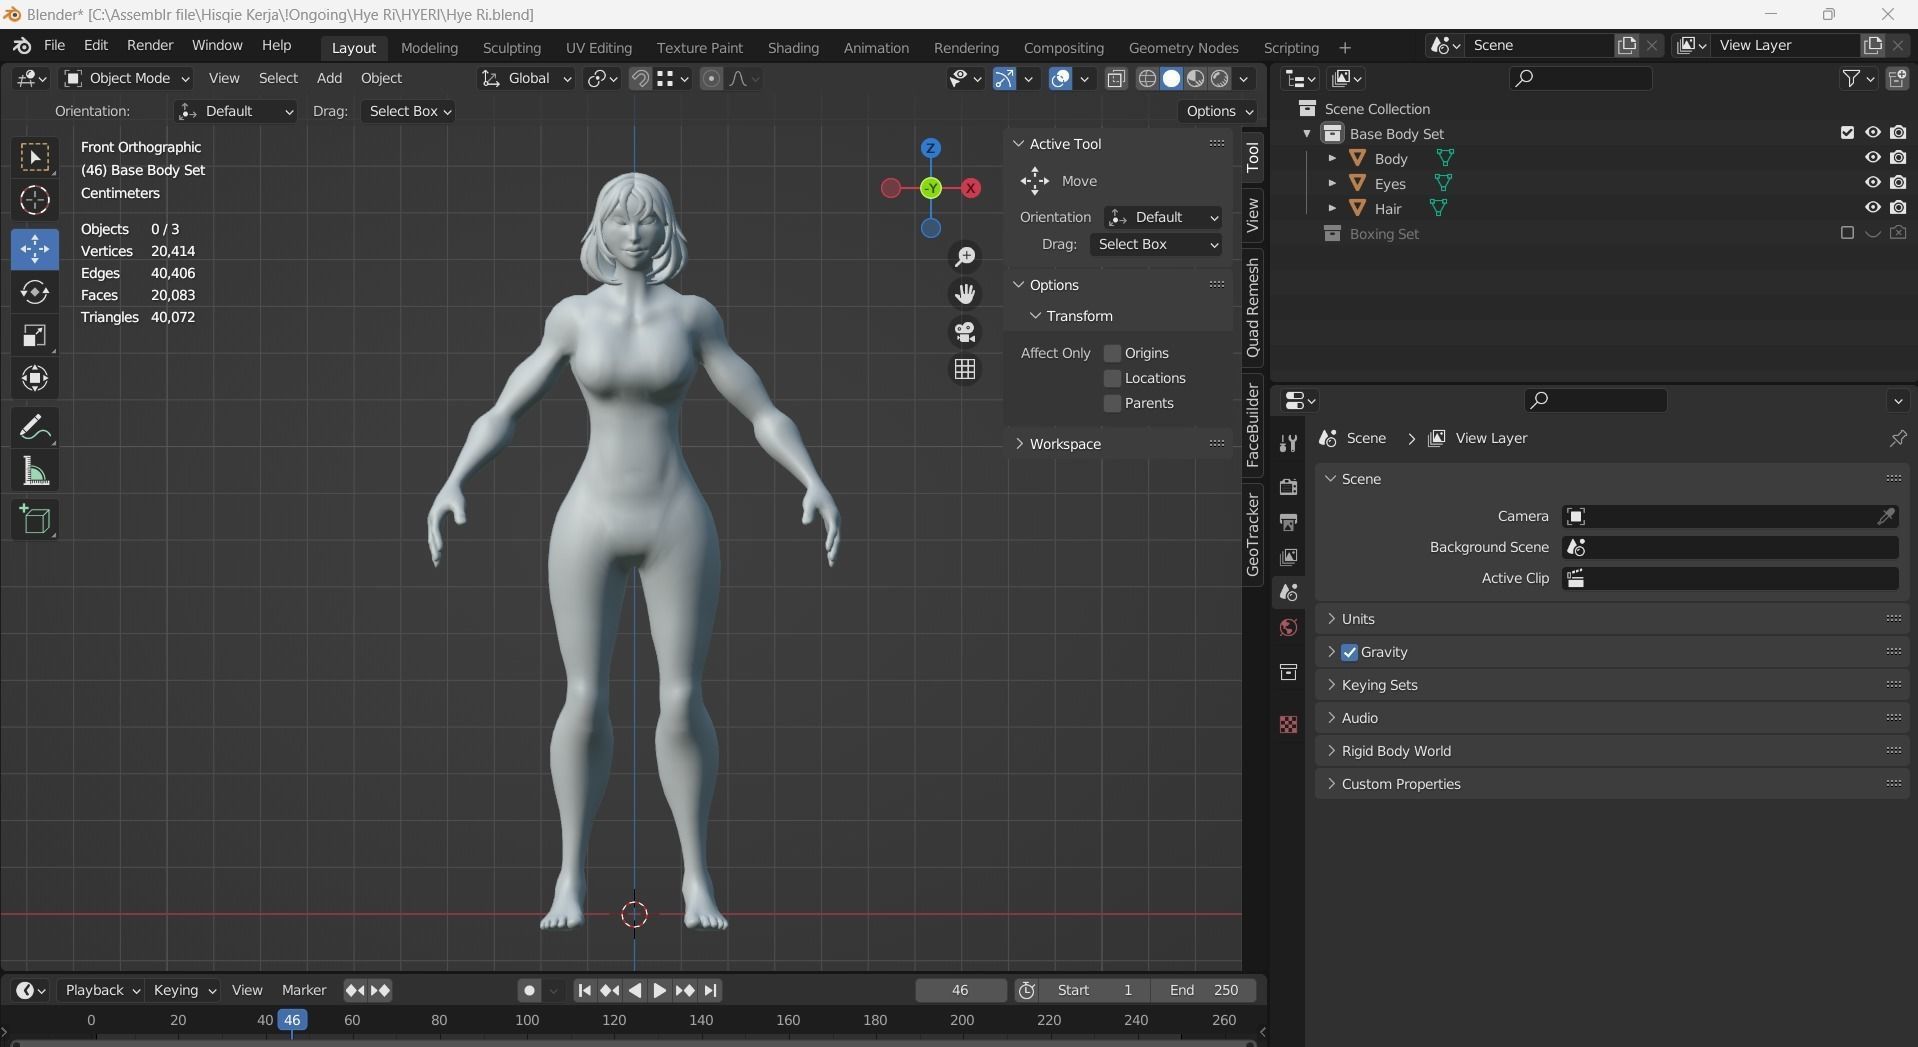The width and height of the screenshot is (1918, 1047).
Task: Select the Add Cube tool
Action: pyautogui.click(x=35, y=519)
